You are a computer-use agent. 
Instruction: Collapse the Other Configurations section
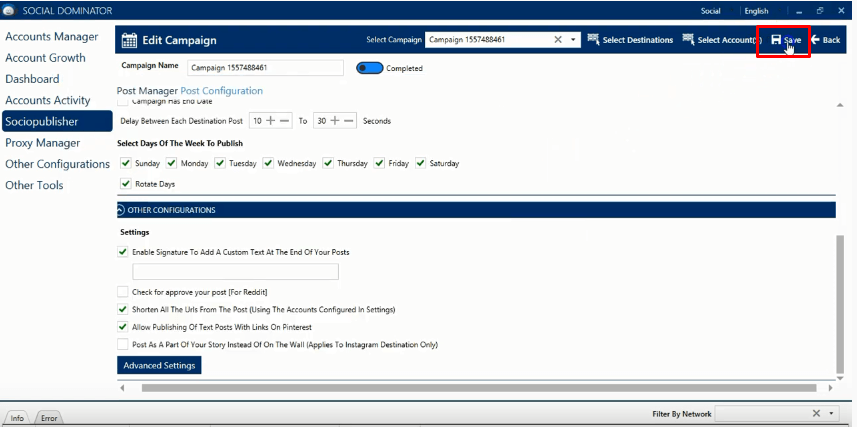[121, 210]
